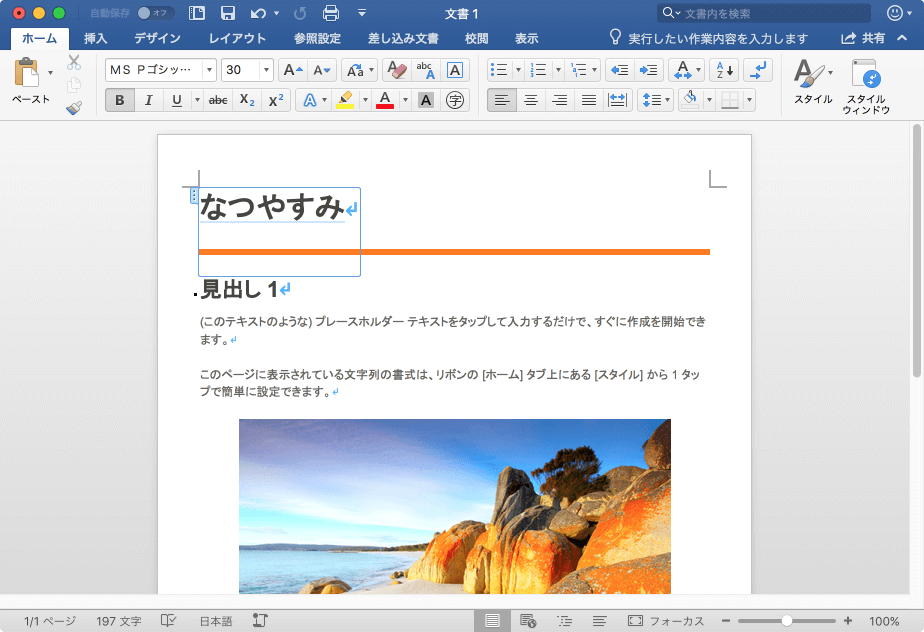The width and height of the screenshot is (924, 632).
Task: Open the bullet list dropdown arrow
Action: pyautogui.click(x=519, y=70)
